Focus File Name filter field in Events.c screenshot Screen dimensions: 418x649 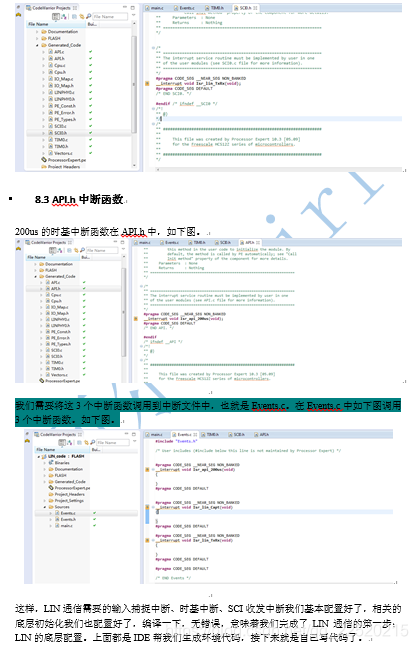113,442
